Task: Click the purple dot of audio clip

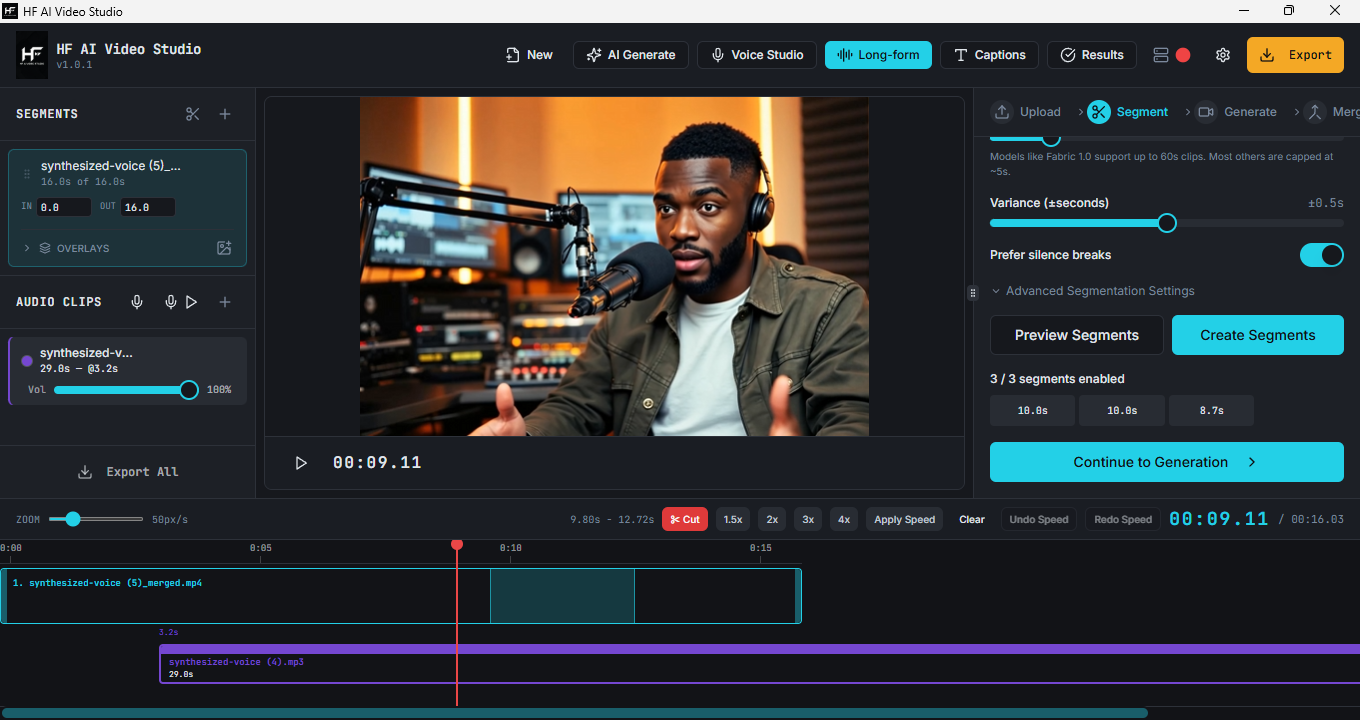Action: click(x=27, y=361)
